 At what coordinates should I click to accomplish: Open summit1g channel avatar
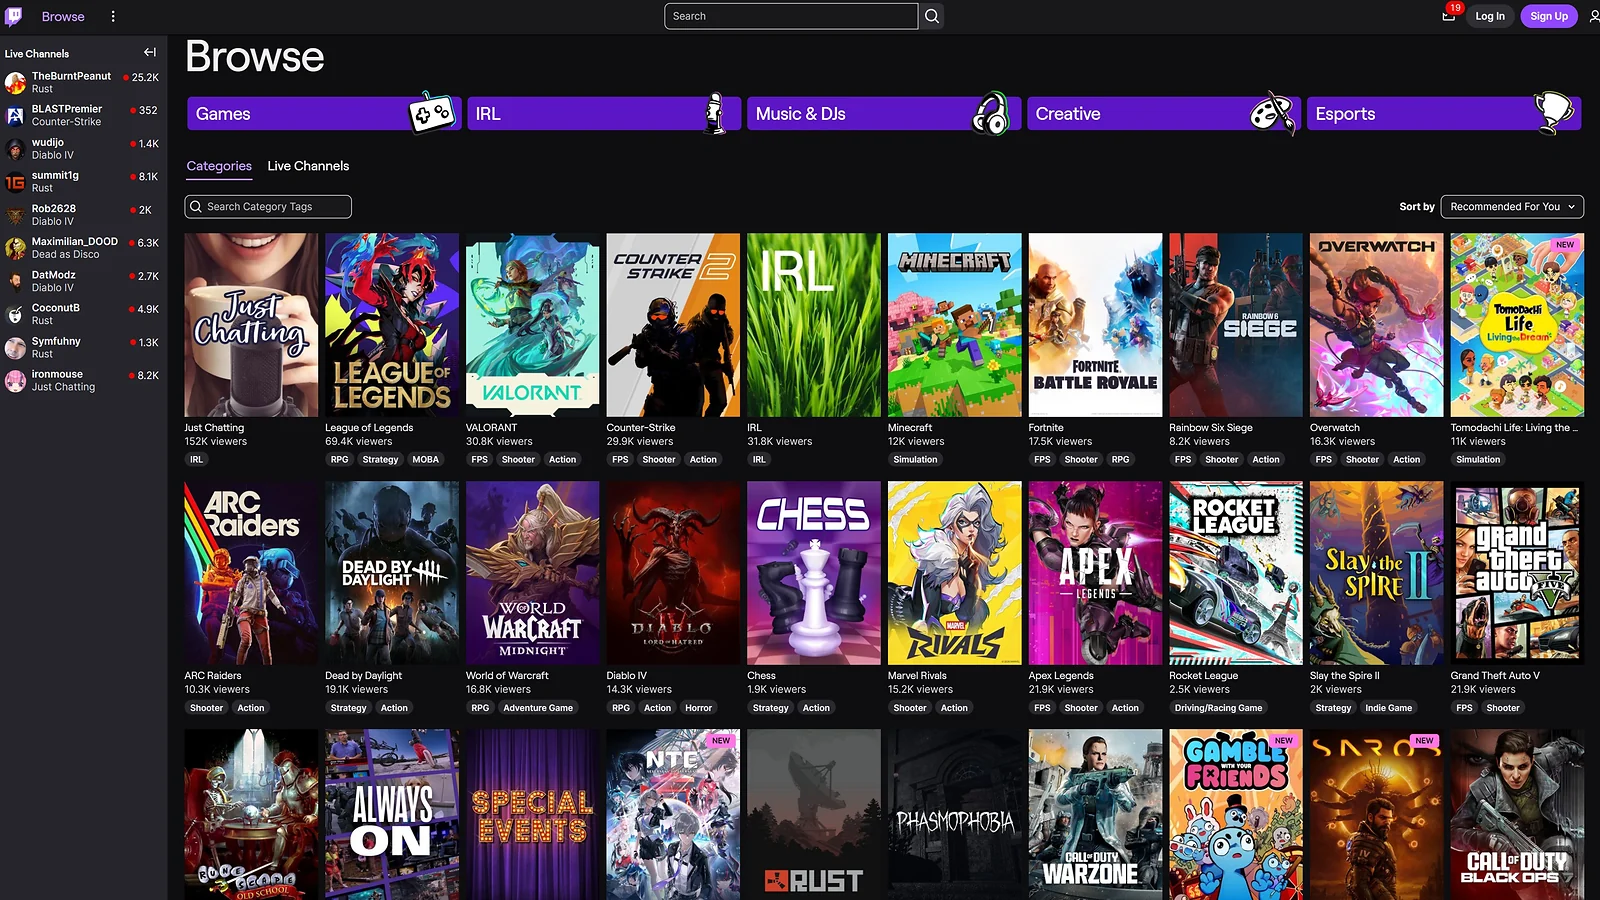pyautogui.click(x=15, y=181)
